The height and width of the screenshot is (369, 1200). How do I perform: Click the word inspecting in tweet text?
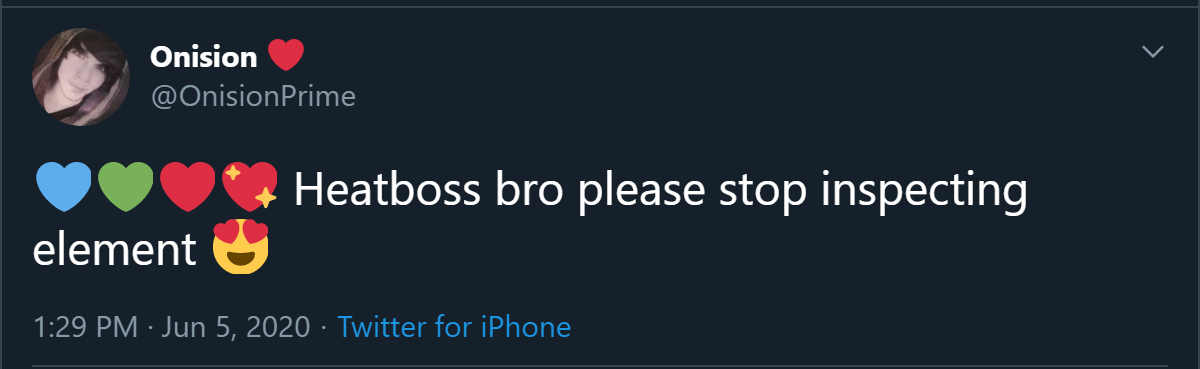tap(925, 193)
